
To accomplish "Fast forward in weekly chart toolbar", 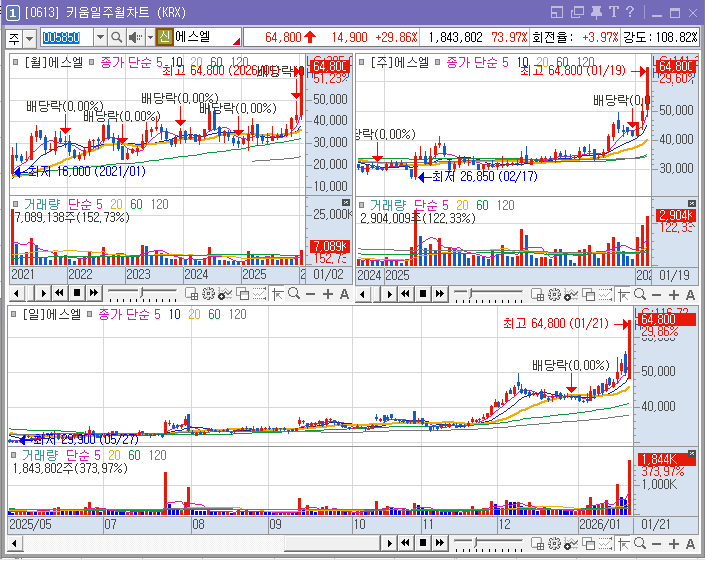I will [440, 294].
